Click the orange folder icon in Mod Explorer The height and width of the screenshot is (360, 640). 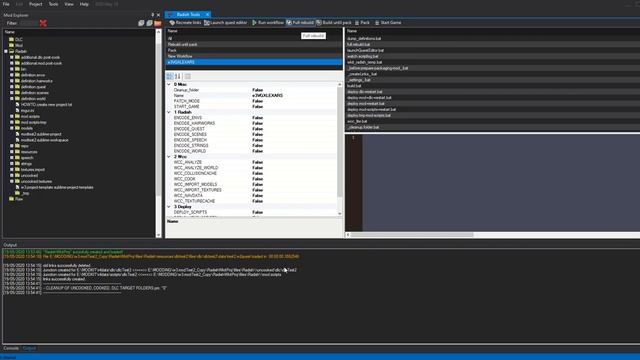pos(158,23)
